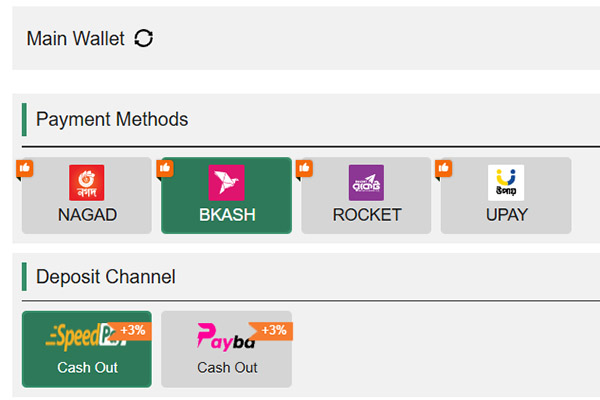The height and width of the screenshot is (400, 600).
Task: Refresh the Main Wallet balance
Action: coord(144,39)
